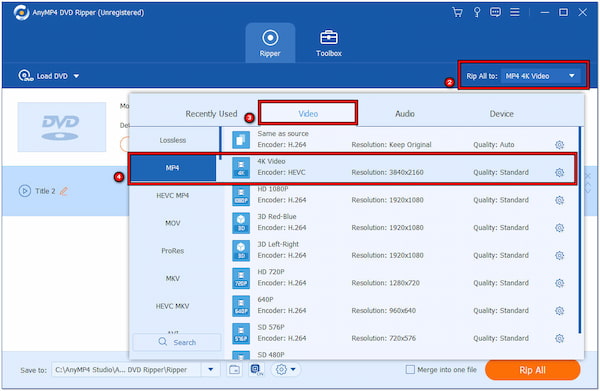Image resolution: width=600 pixels, height=391 pixels.
Task: Open the hamburger menu icon
Action: pos(515,12)
